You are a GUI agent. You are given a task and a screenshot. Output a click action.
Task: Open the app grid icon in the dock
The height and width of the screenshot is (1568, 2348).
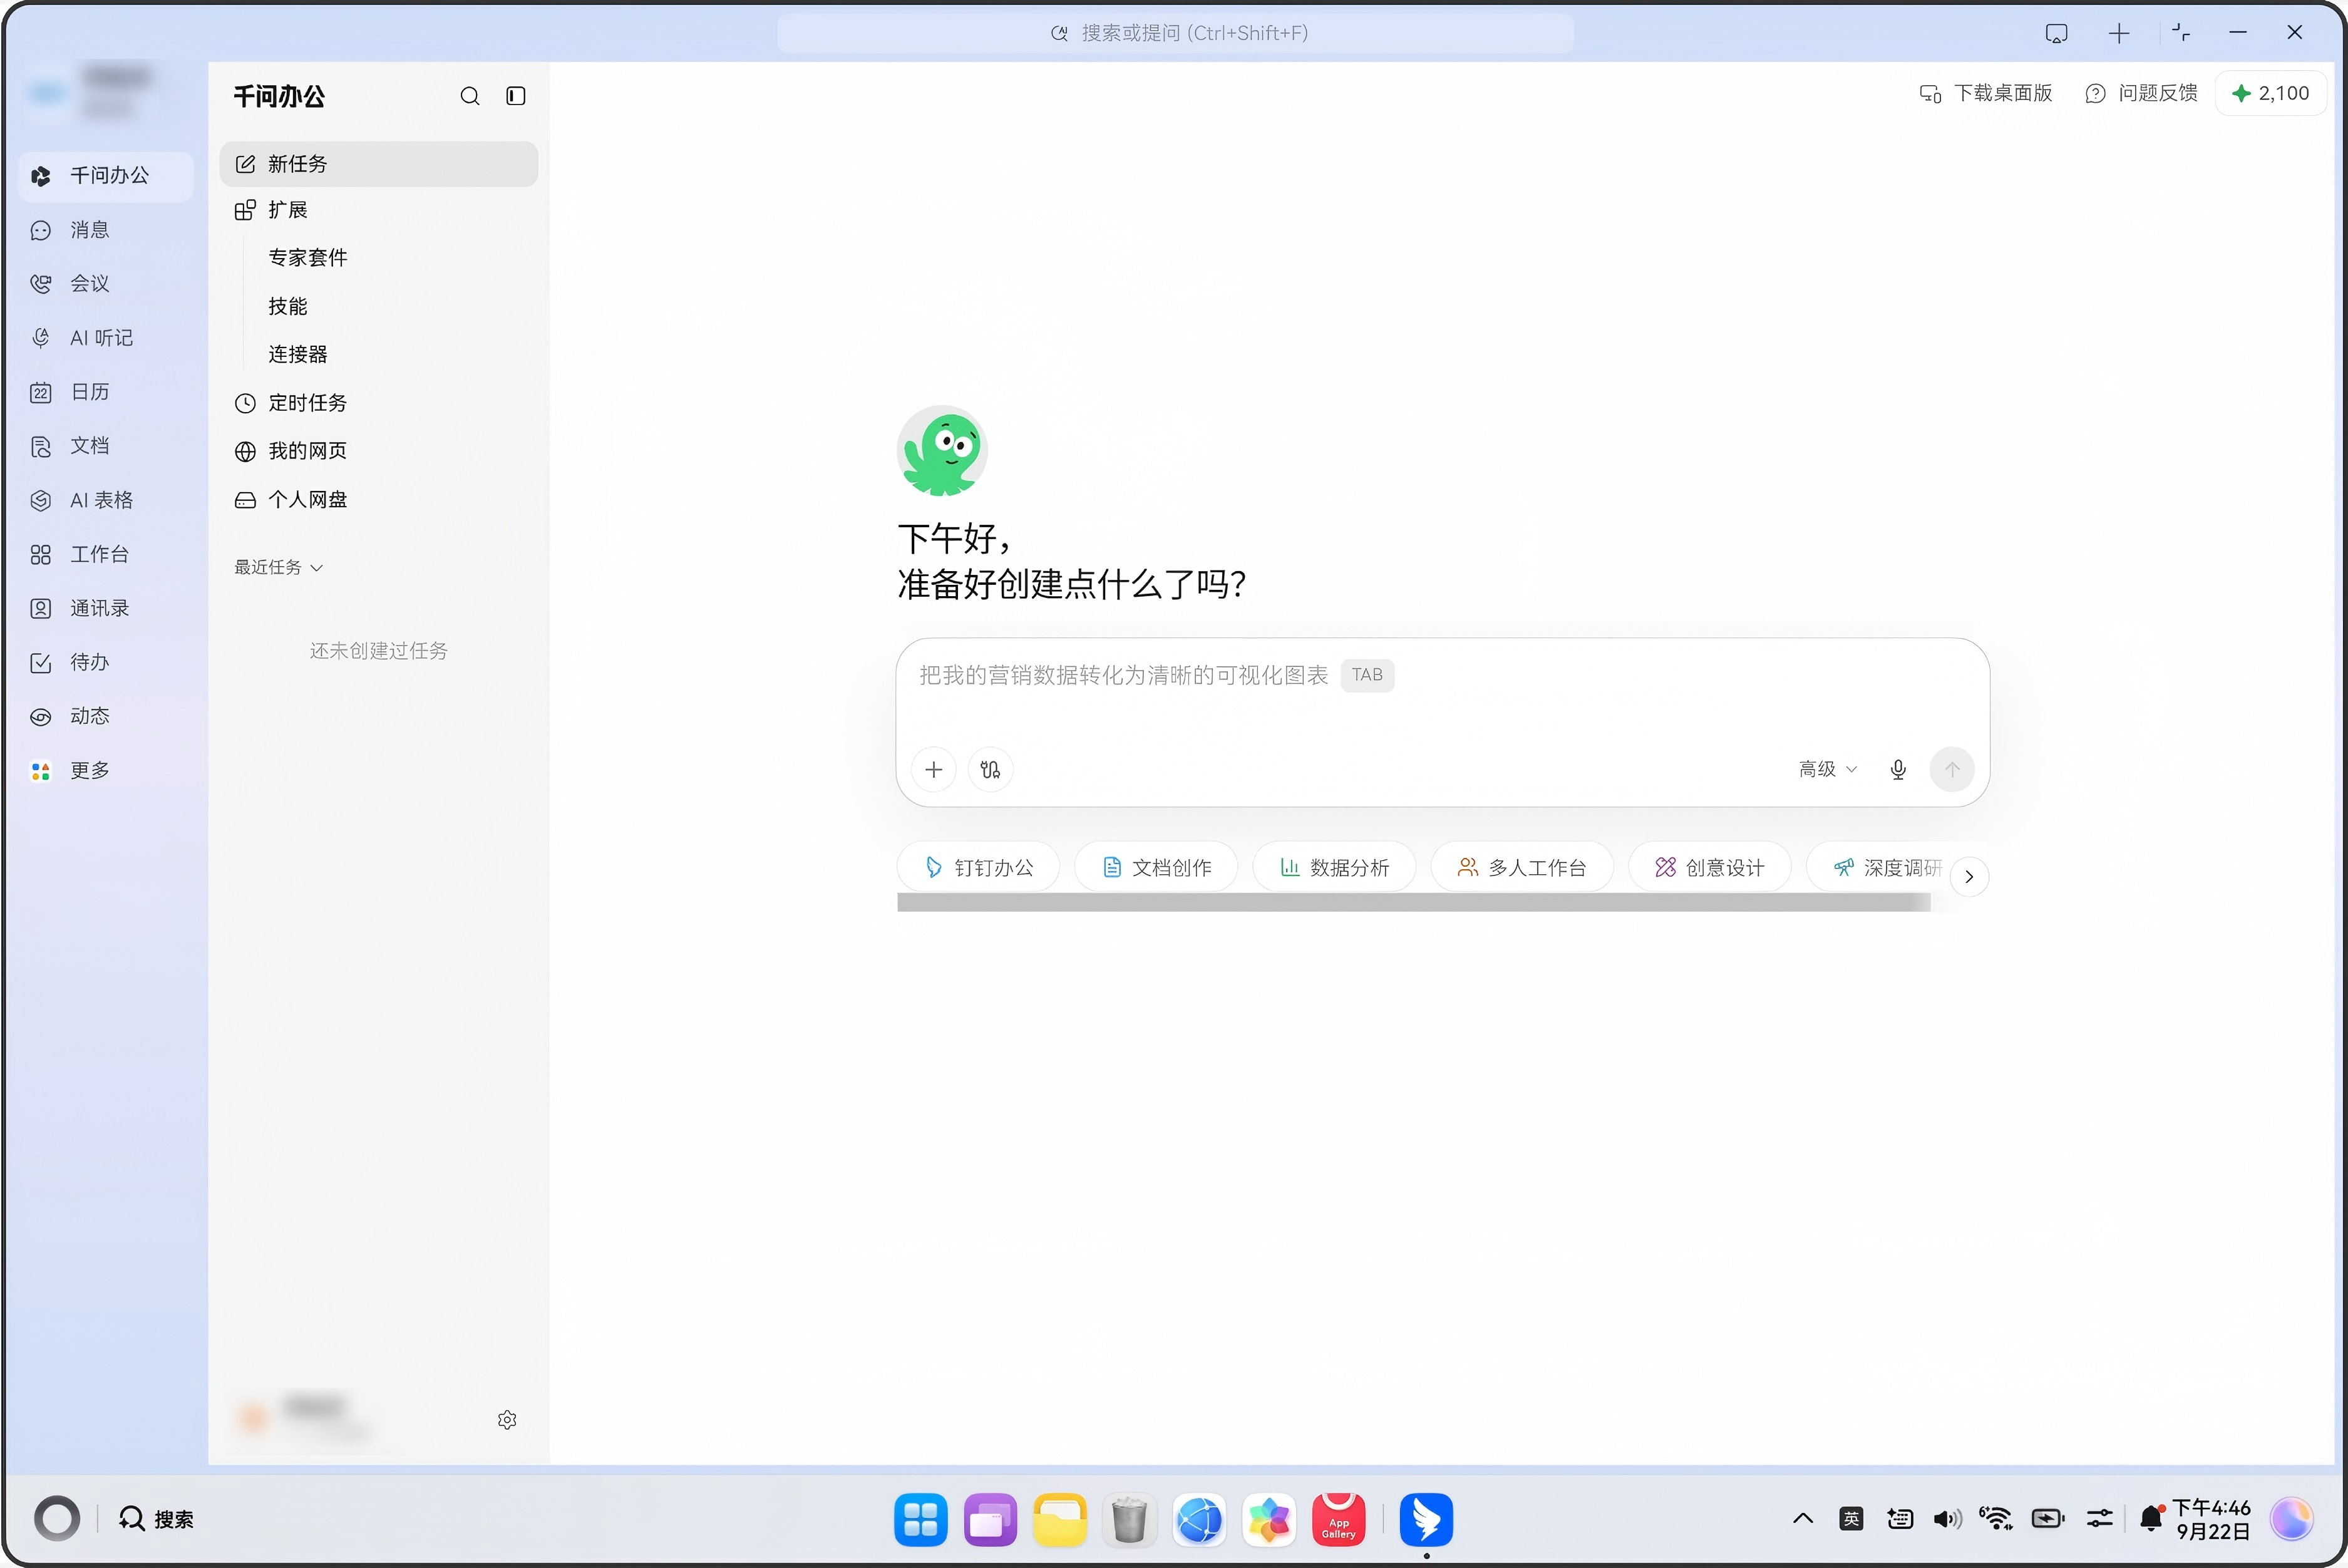[x=920, y=1520]
